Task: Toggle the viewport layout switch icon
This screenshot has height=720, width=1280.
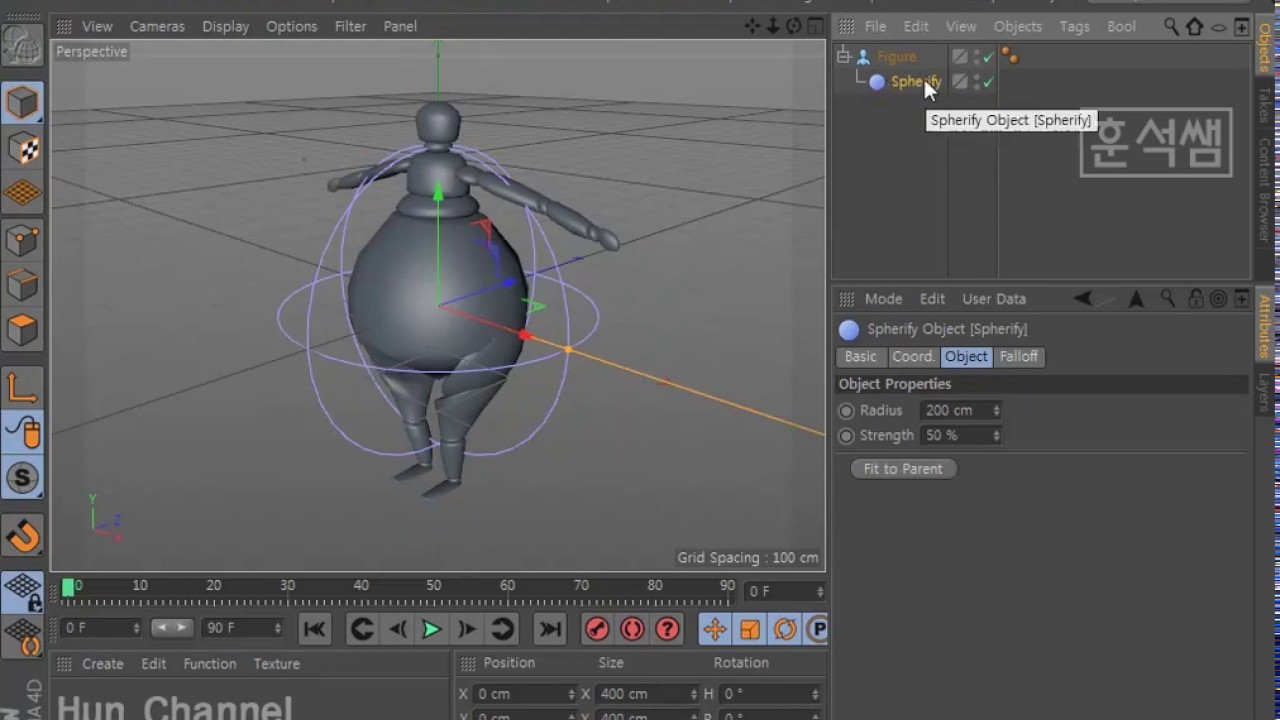Action: coord(814,26)
